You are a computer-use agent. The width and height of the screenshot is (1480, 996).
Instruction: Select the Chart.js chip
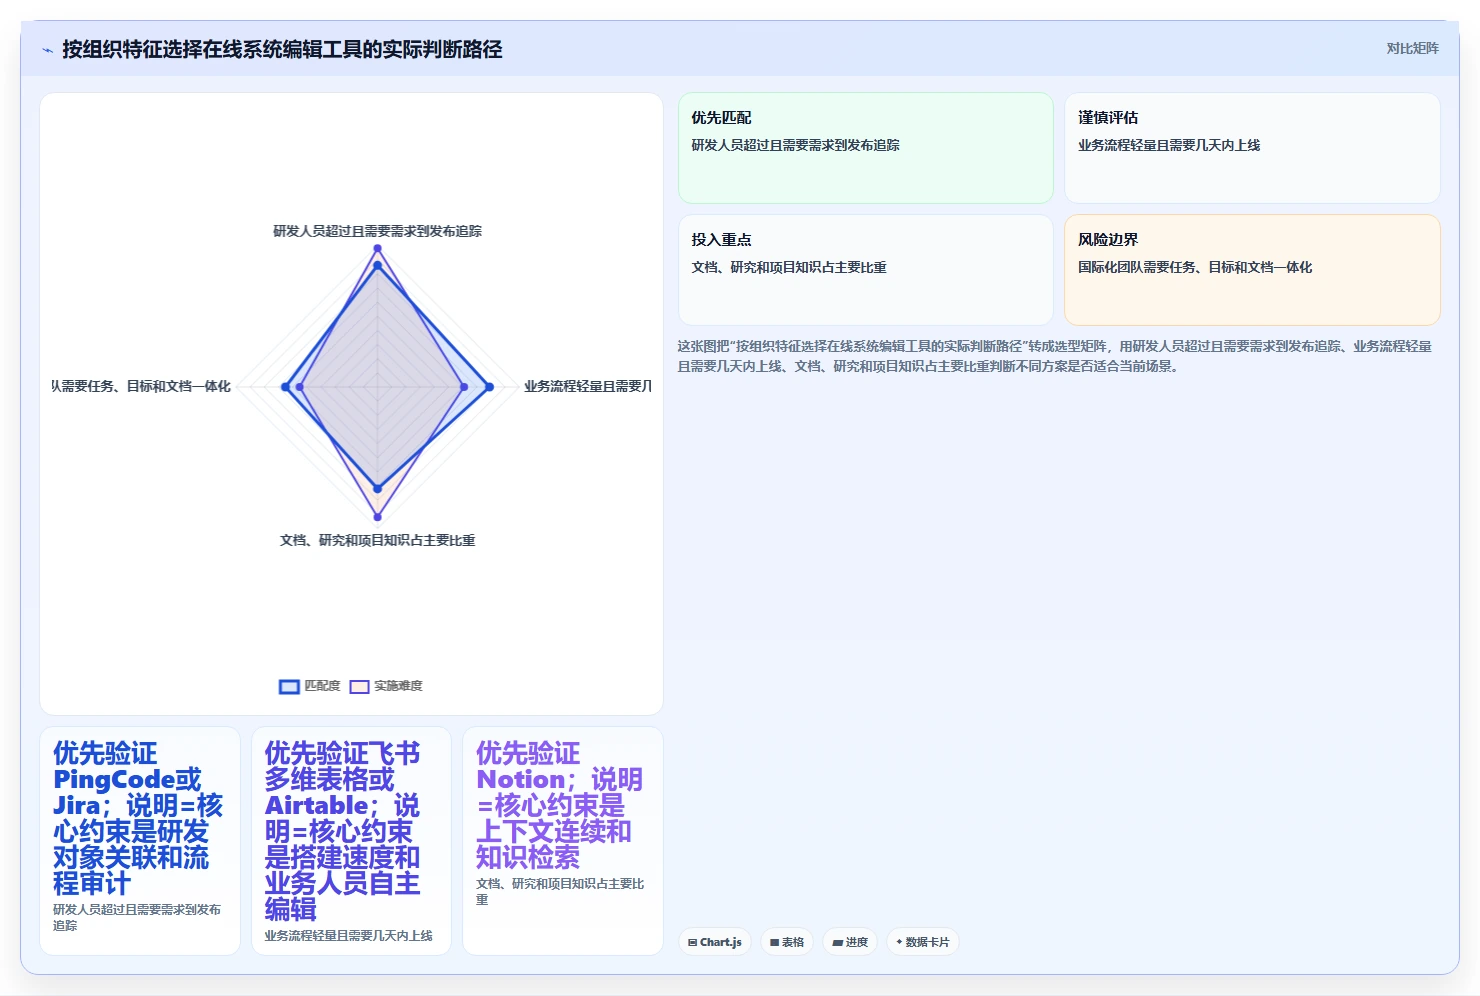[715, 942]
